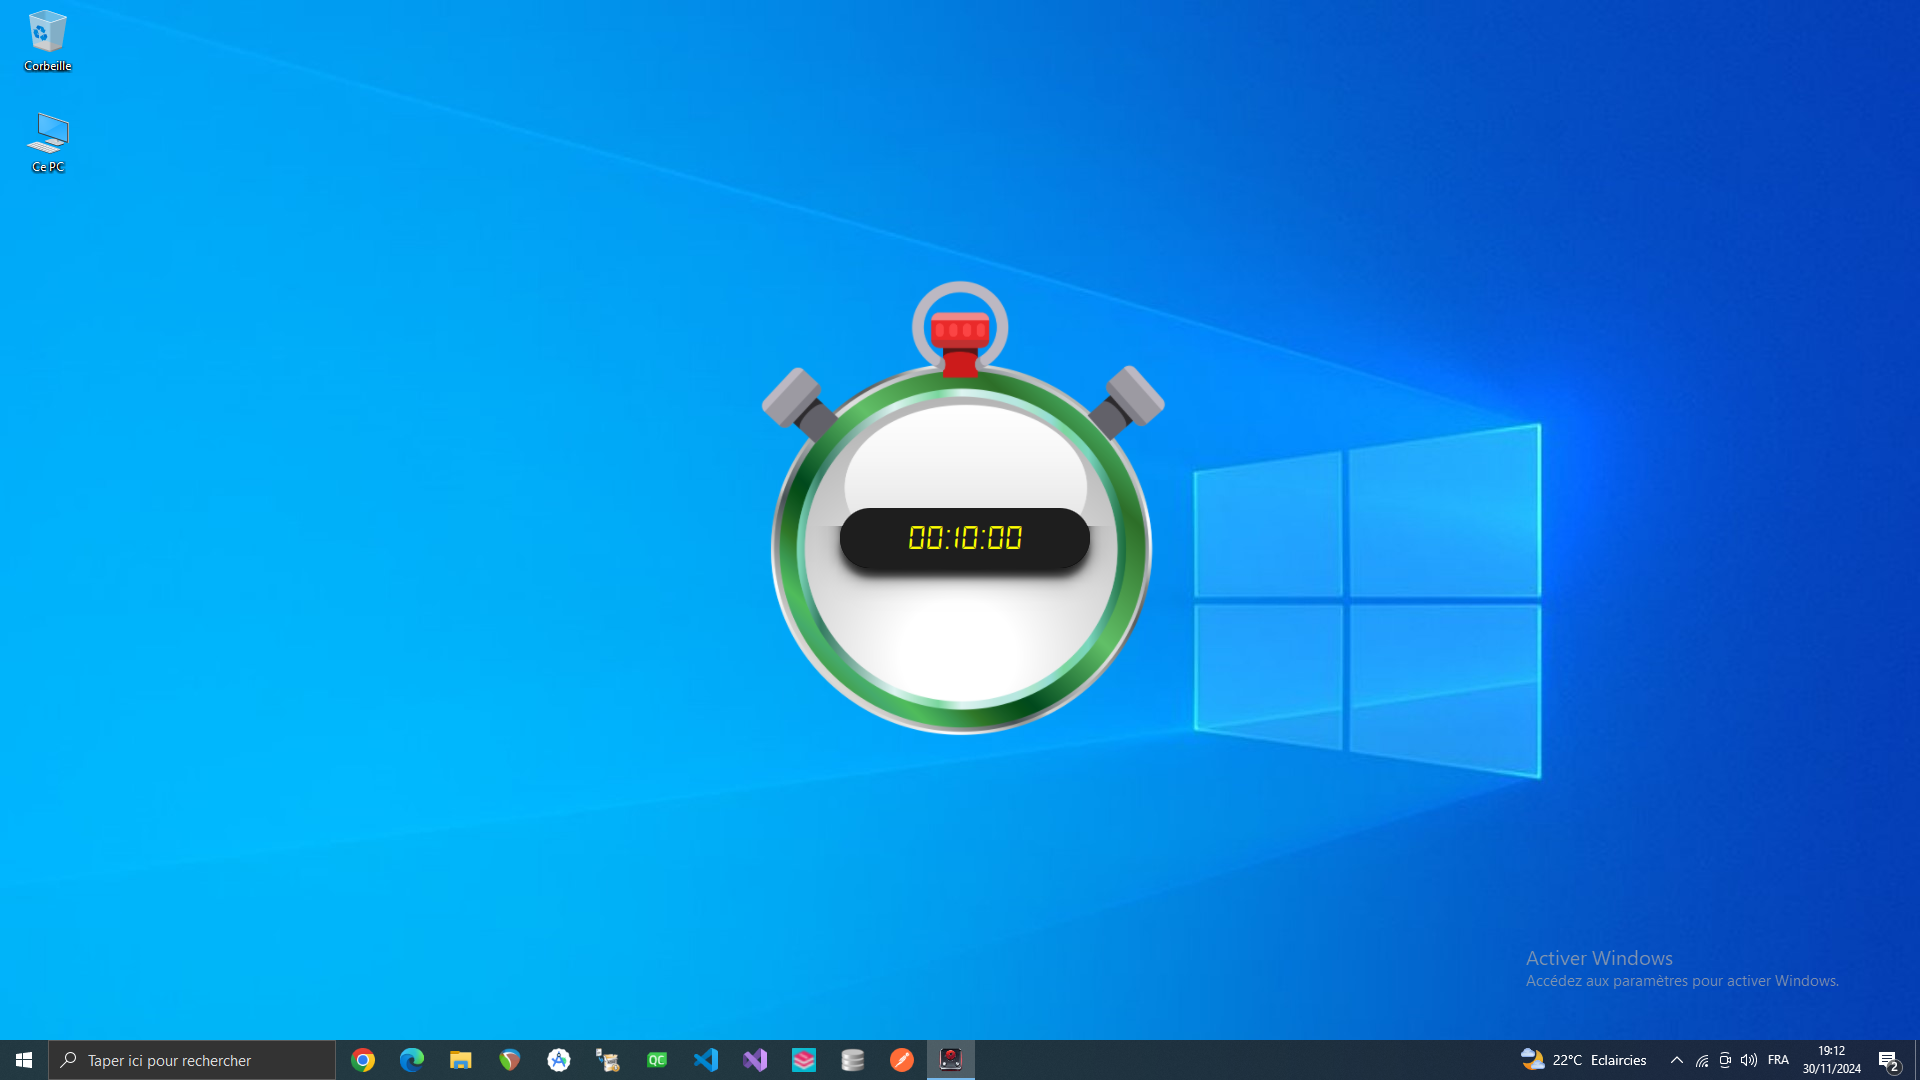
Task: Select the active stopwatch app taskbar button
Action: click(951, 1060)
